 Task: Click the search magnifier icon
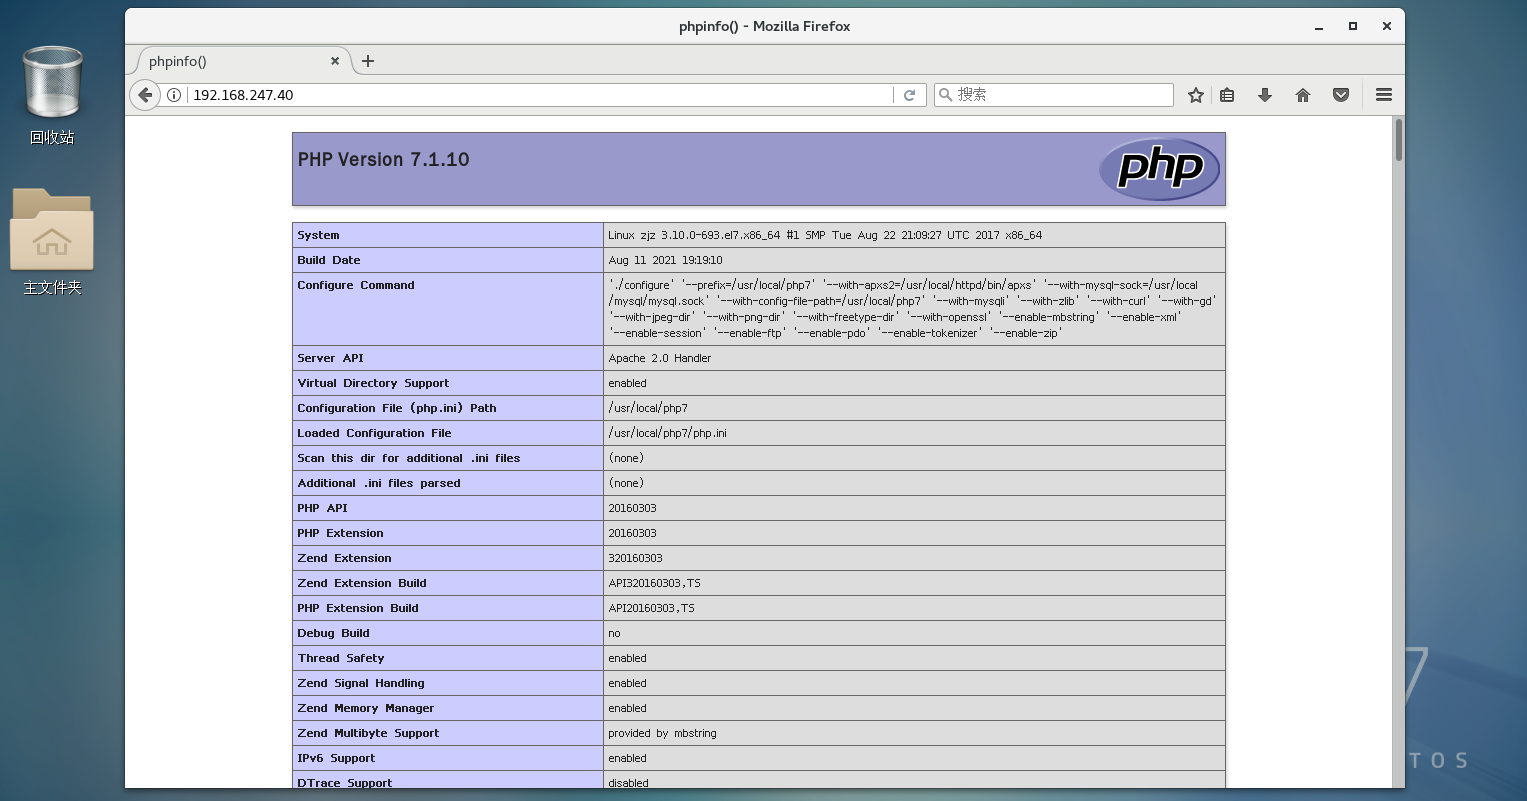pyautogui.click(x=945, y=95)
